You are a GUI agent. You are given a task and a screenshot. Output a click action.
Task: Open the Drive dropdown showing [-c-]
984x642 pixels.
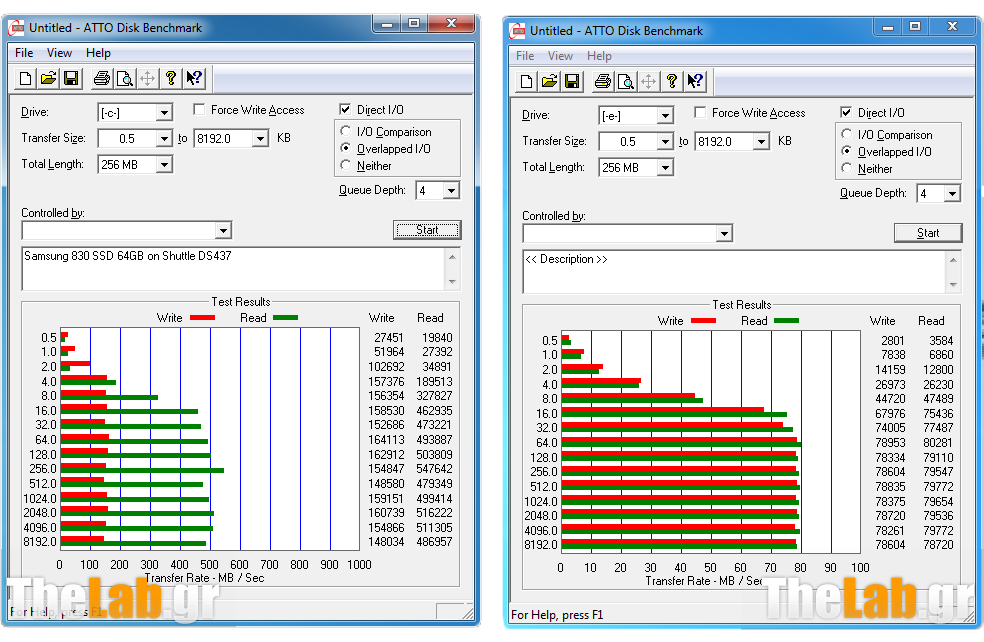pyautogui.click(x=164, y=113)
